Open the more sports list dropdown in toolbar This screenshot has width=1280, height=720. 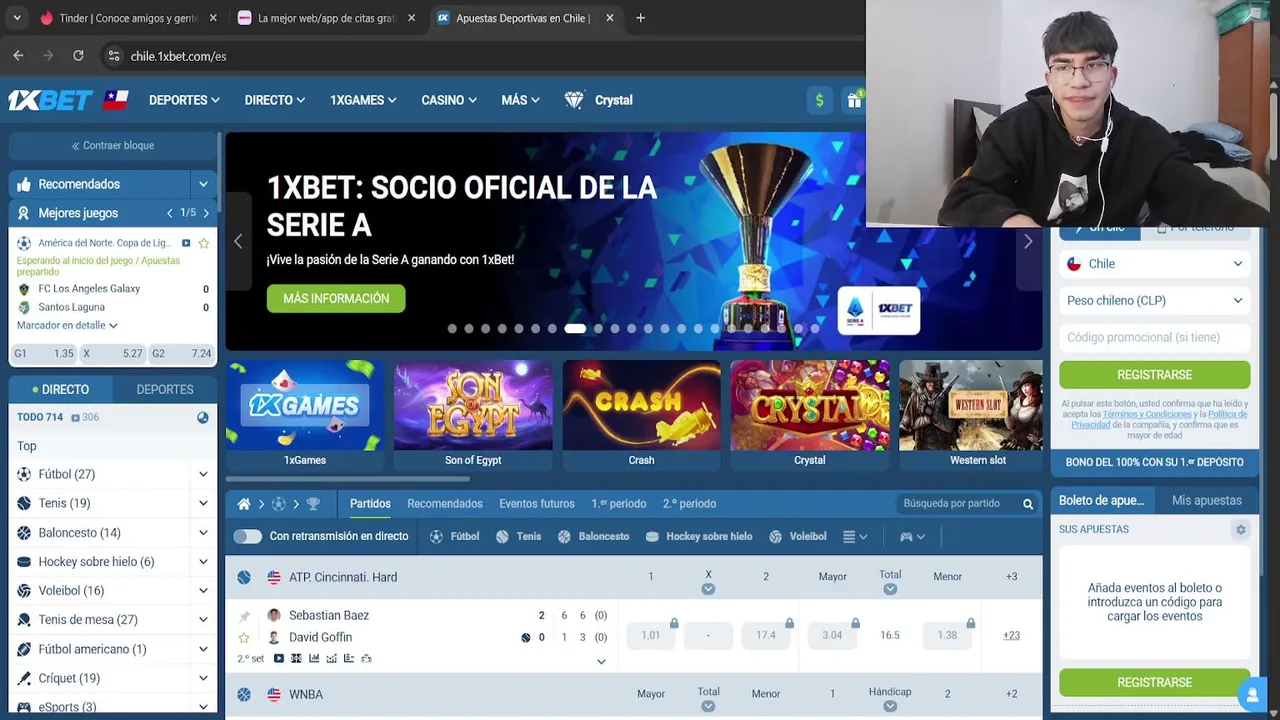(855, 537)
